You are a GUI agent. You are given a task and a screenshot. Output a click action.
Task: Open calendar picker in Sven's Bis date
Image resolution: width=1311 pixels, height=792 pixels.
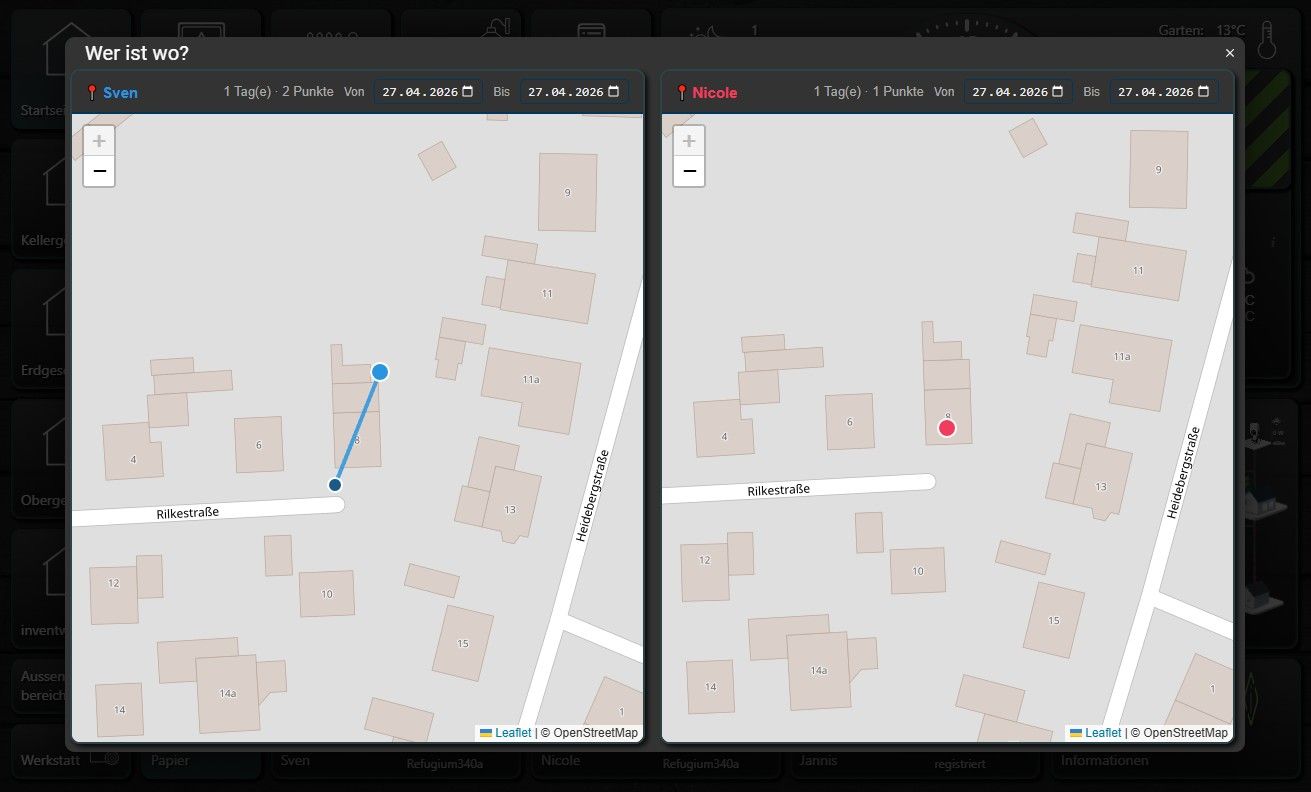(x=614, y=91)
